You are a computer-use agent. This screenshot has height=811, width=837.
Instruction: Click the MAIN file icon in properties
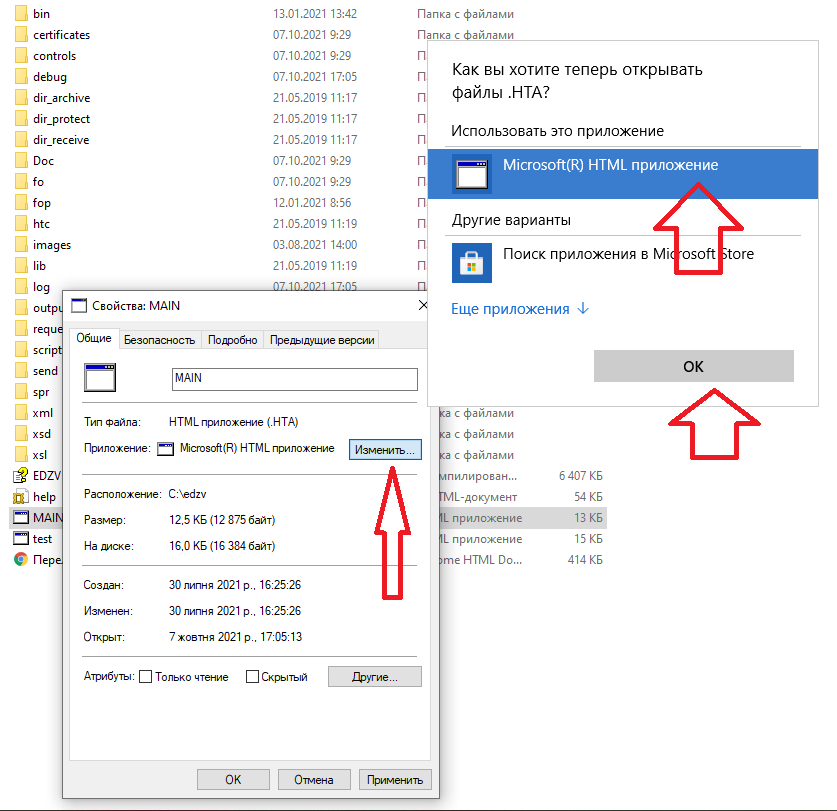coord(102,378)
